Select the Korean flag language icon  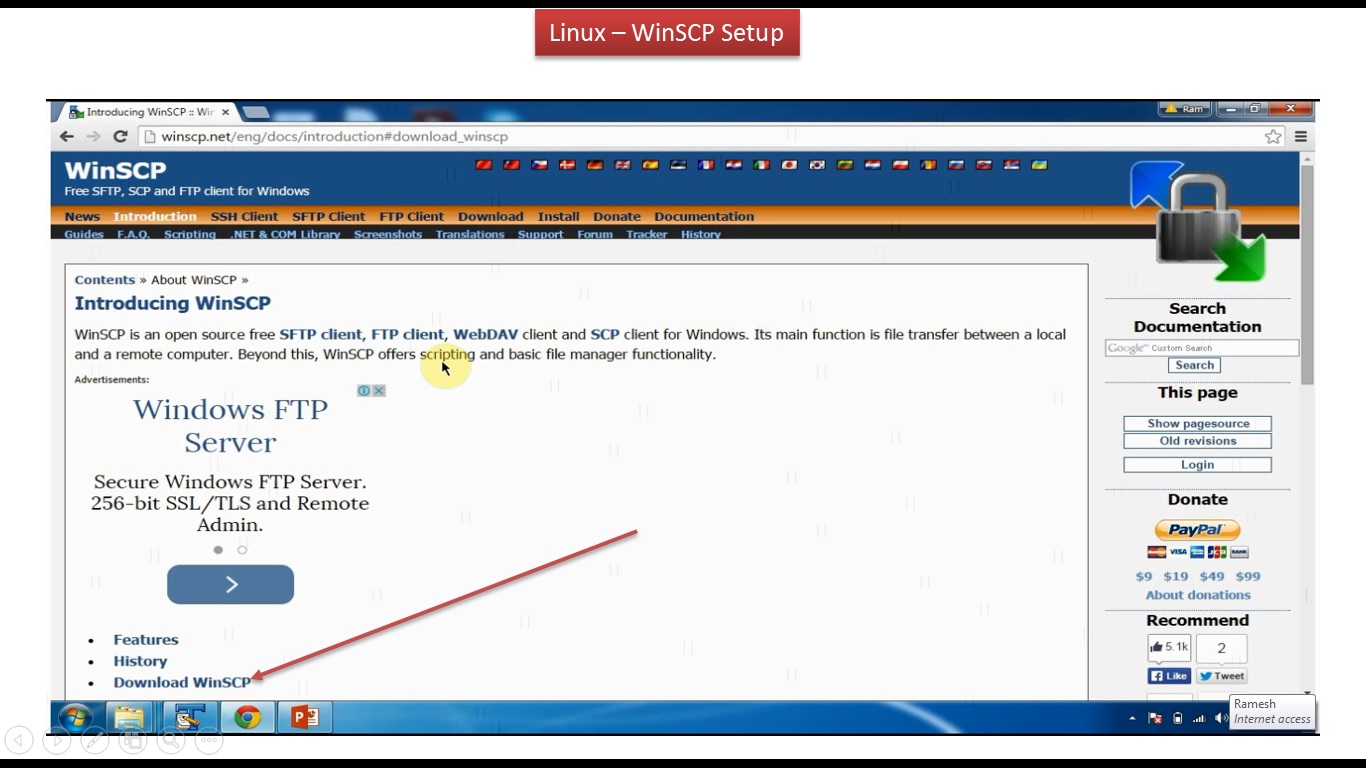(x=817, y=165)
